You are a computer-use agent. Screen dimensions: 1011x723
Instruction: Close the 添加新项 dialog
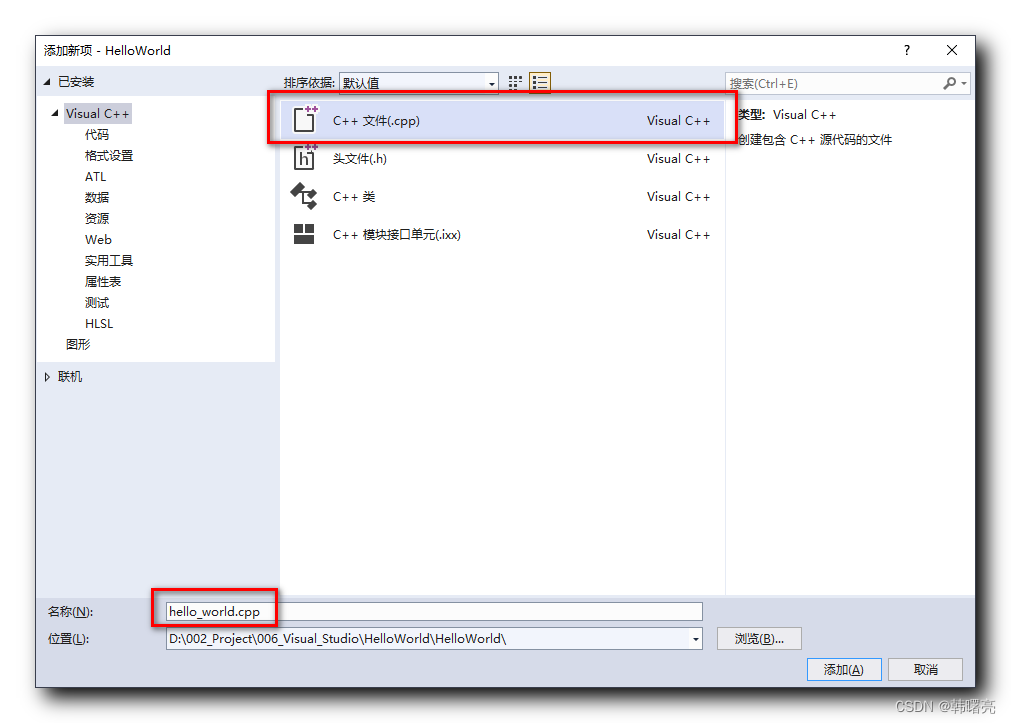[952, 50]
